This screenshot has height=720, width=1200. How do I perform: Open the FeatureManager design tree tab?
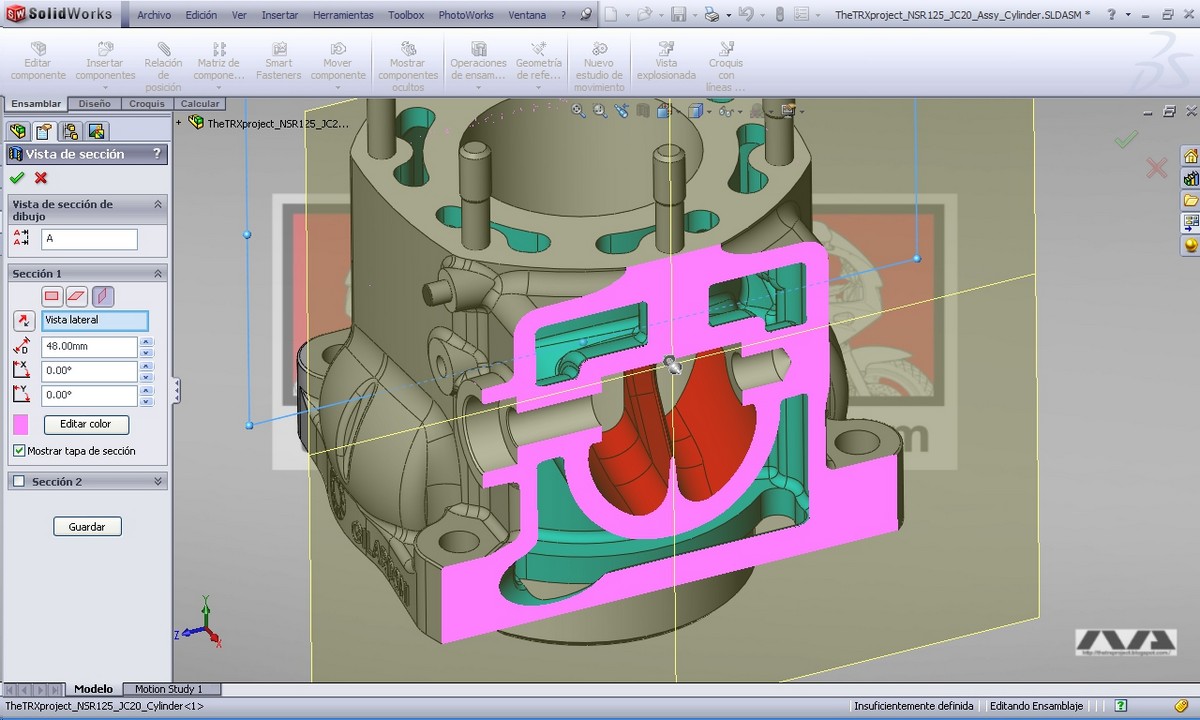click(17, 131)
